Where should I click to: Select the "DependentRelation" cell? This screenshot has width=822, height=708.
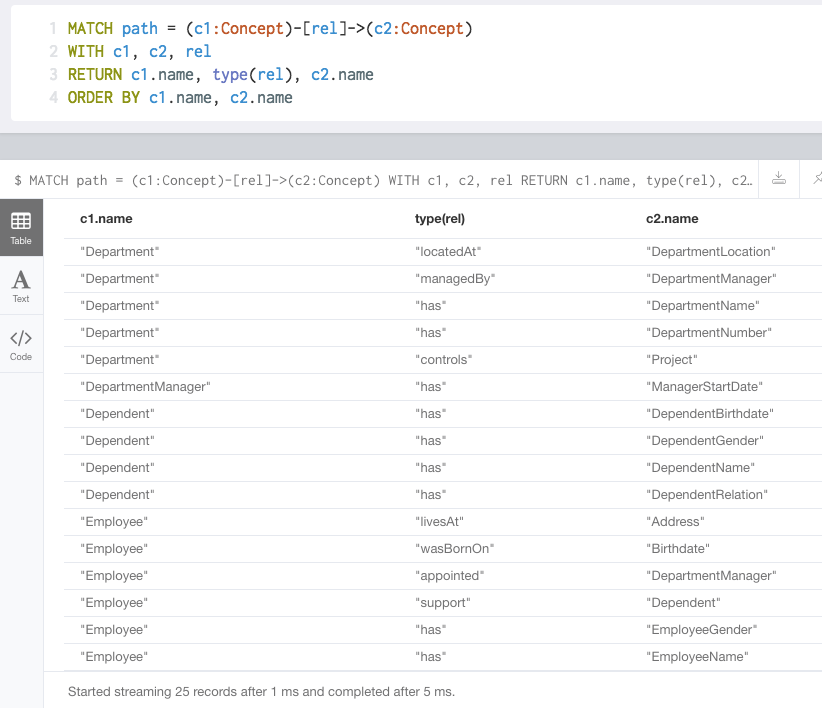click(707, 495)
